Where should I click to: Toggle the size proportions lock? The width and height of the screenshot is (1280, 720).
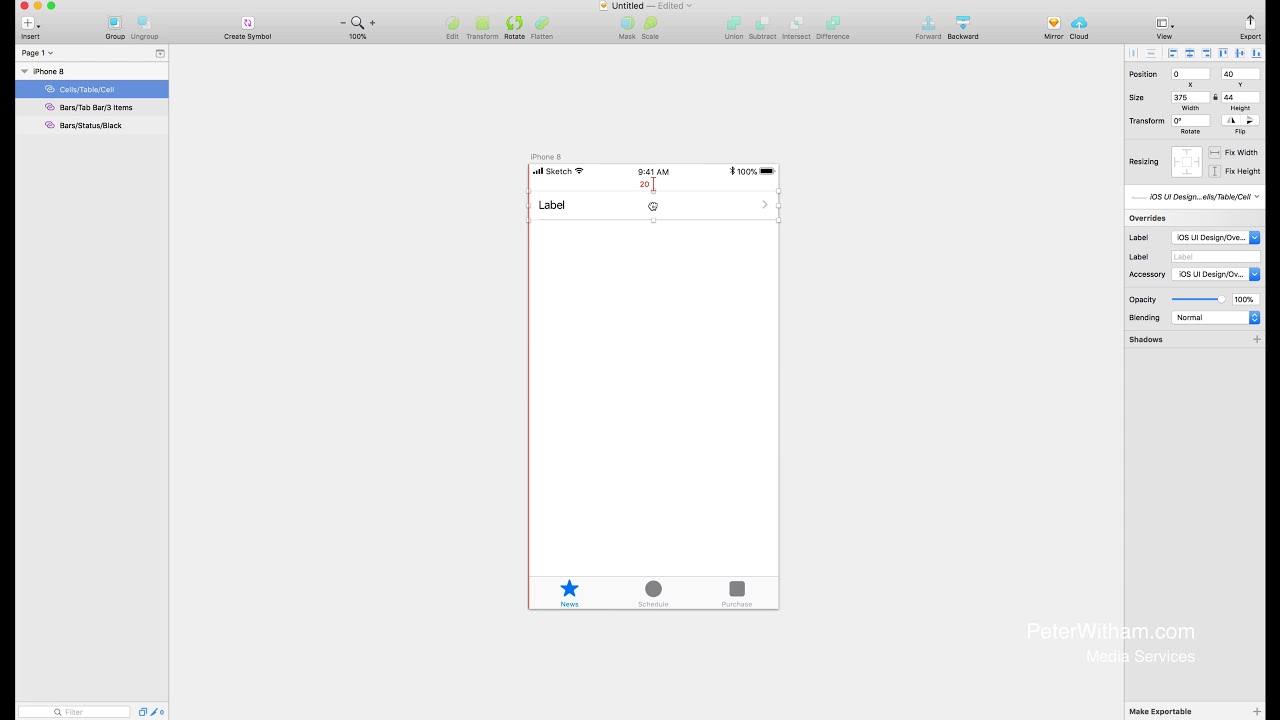coord(1215,97)
